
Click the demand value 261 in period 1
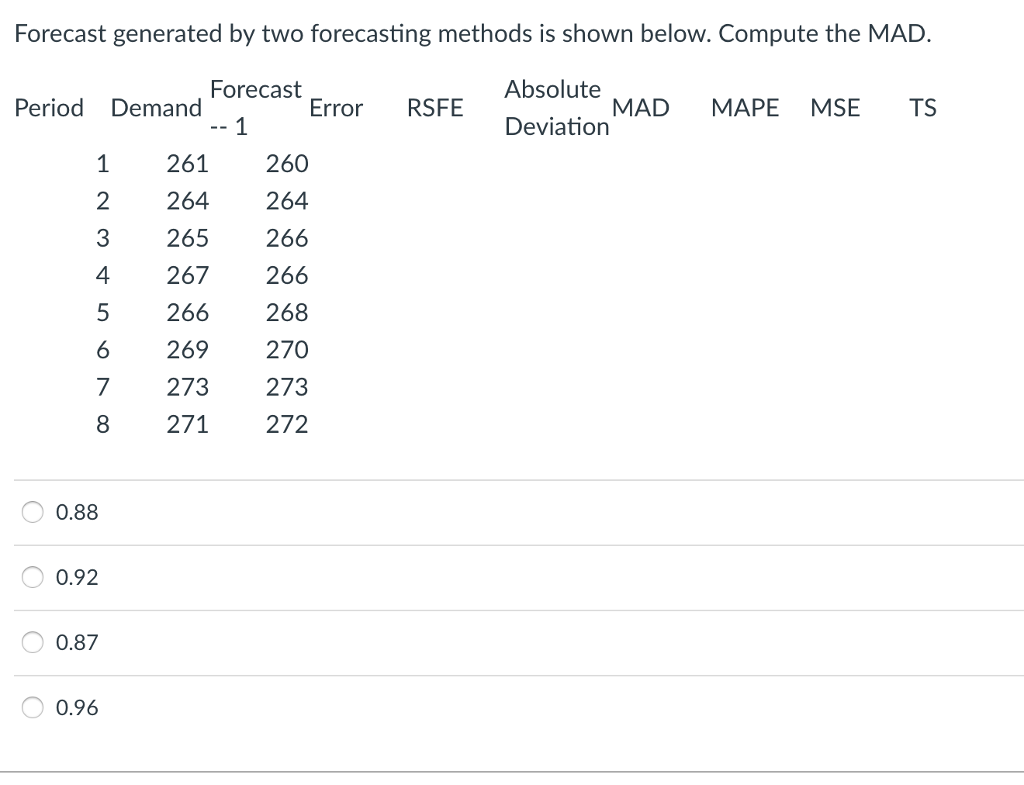point(188,164)
